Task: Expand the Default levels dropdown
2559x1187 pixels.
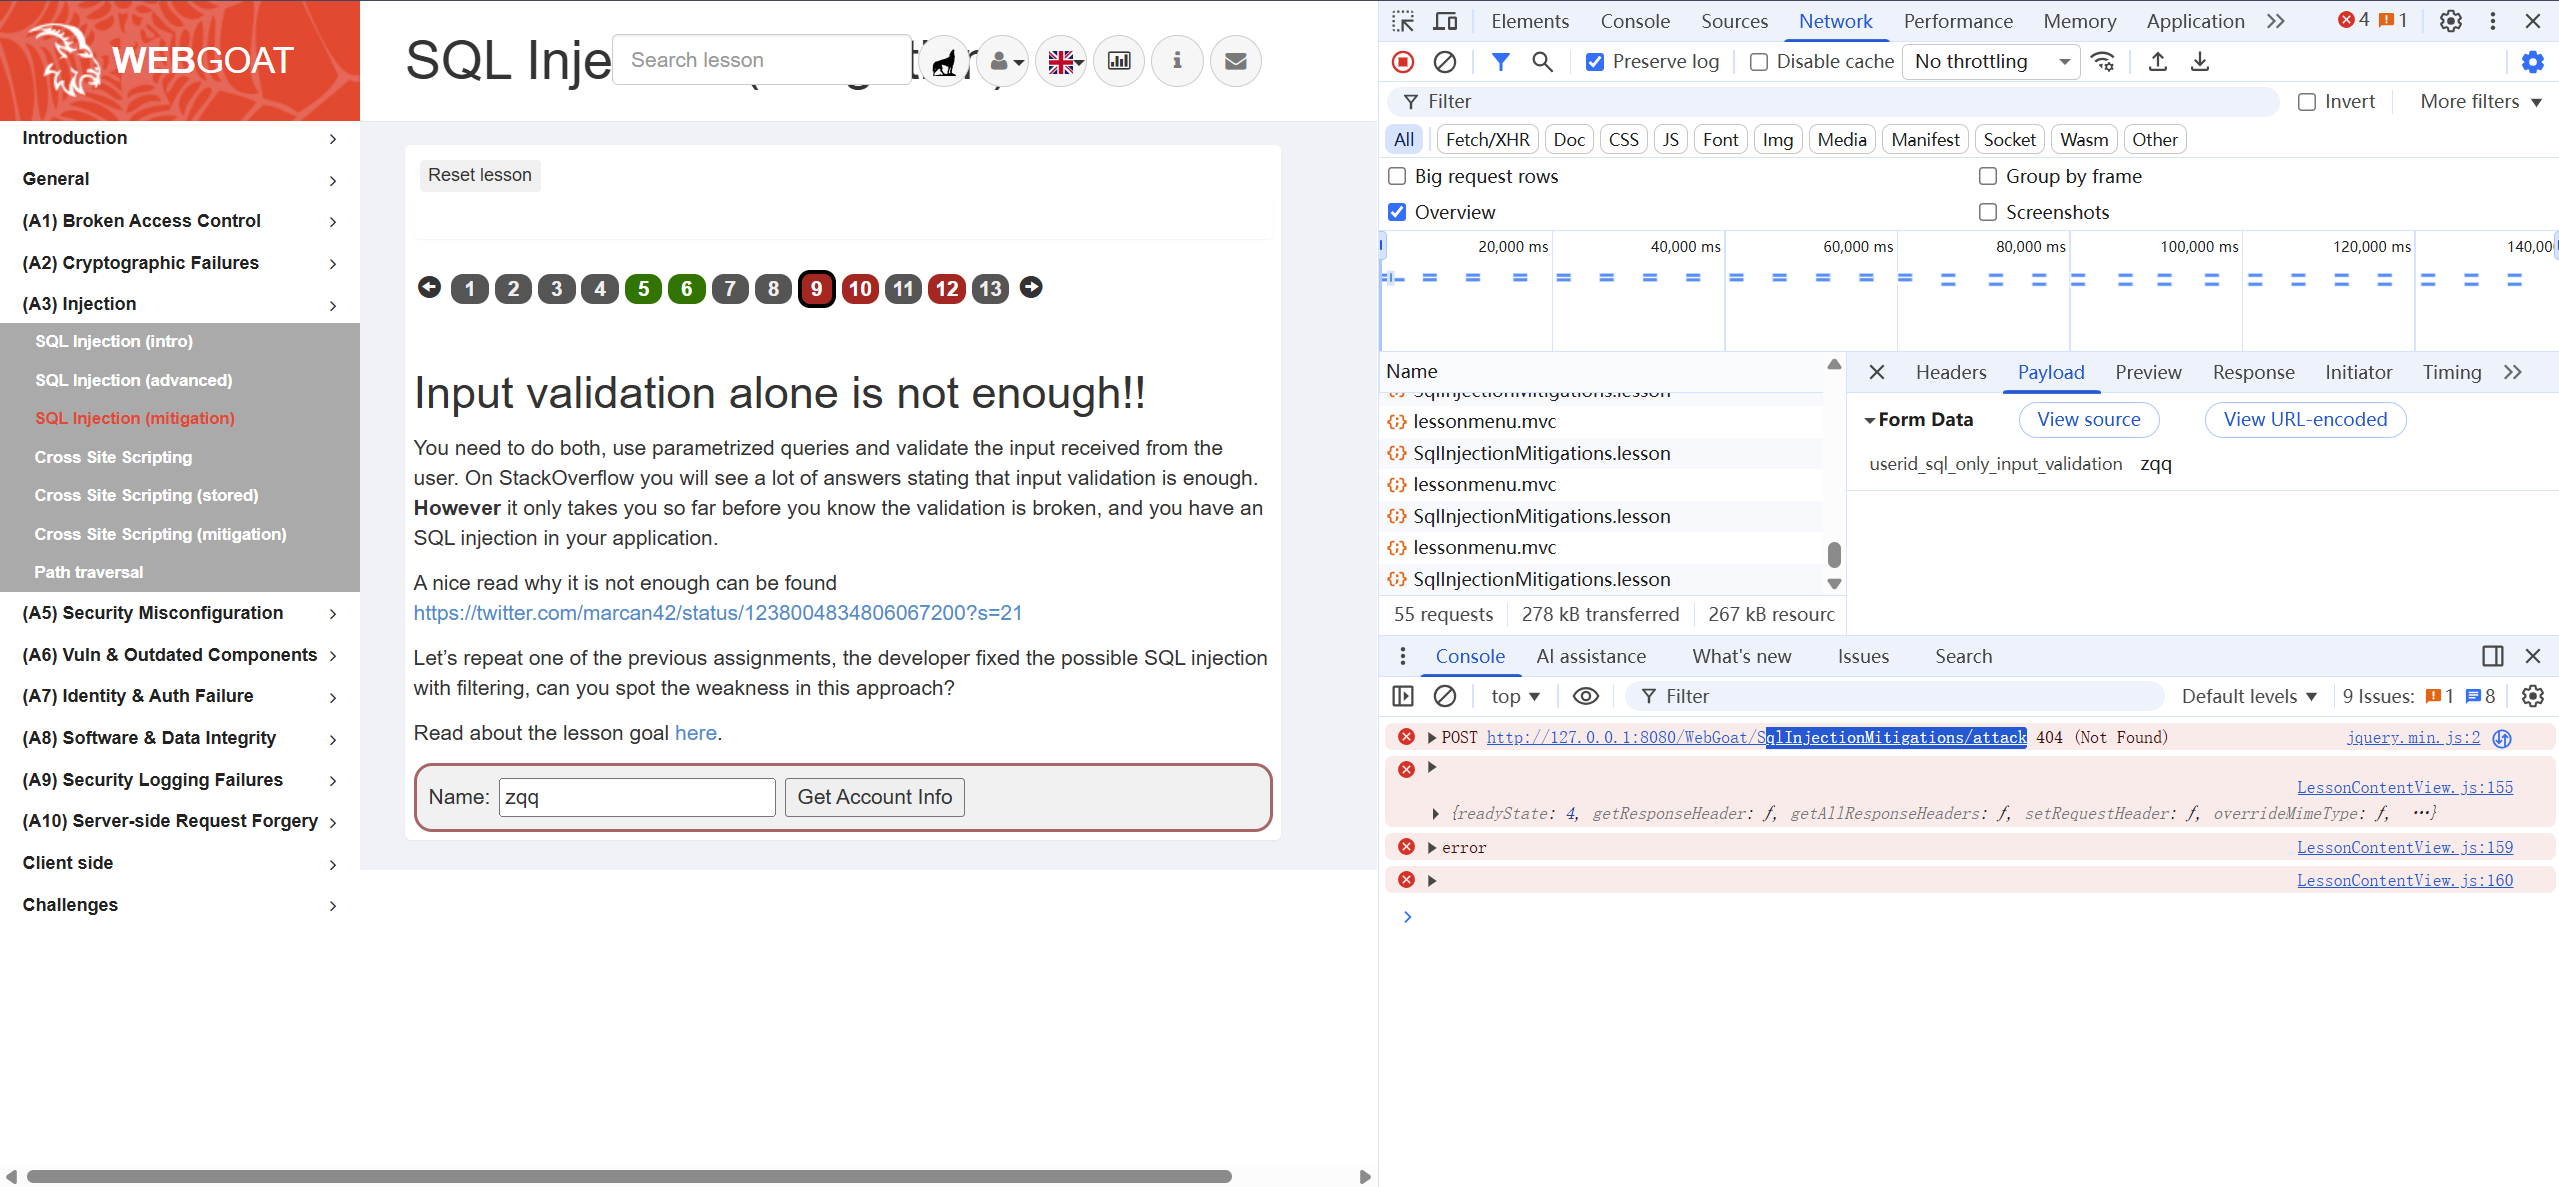Action: pyautogui.click(x=2248, y=696)
